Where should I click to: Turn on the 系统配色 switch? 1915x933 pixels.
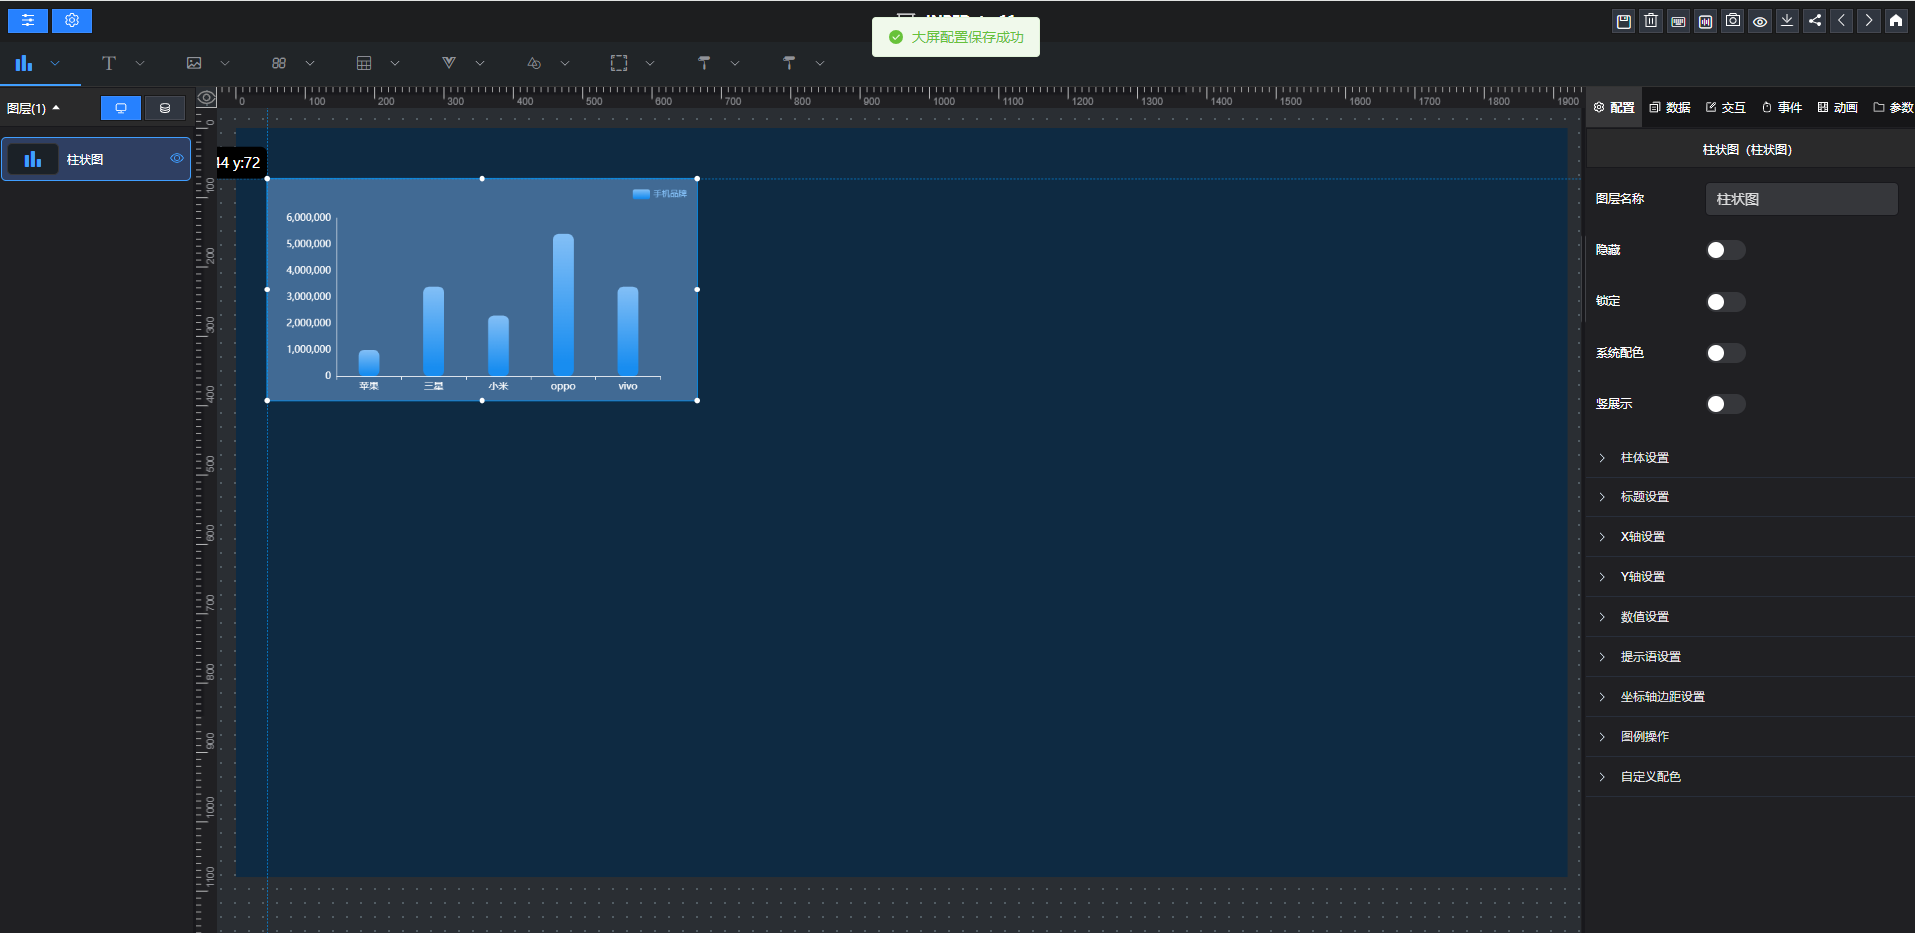point(1725,353)
